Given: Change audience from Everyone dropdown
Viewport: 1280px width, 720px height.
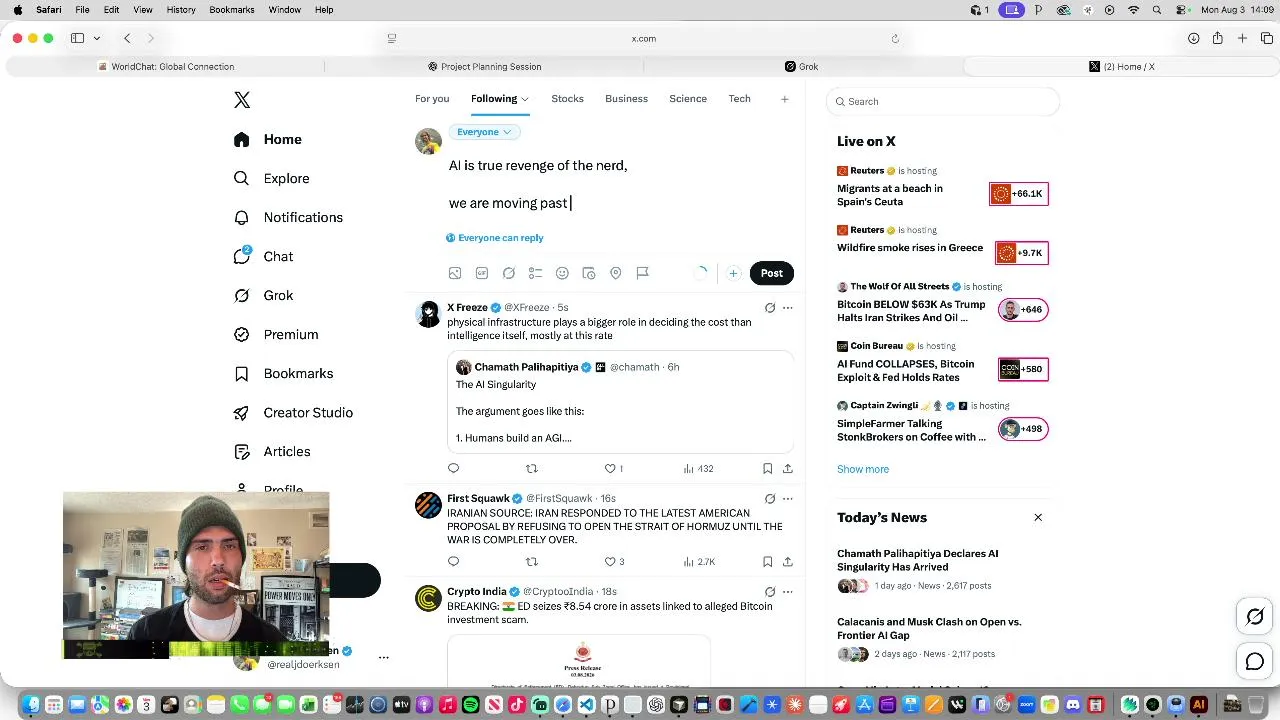Looking at the screenshot, I should coord(483,132).
